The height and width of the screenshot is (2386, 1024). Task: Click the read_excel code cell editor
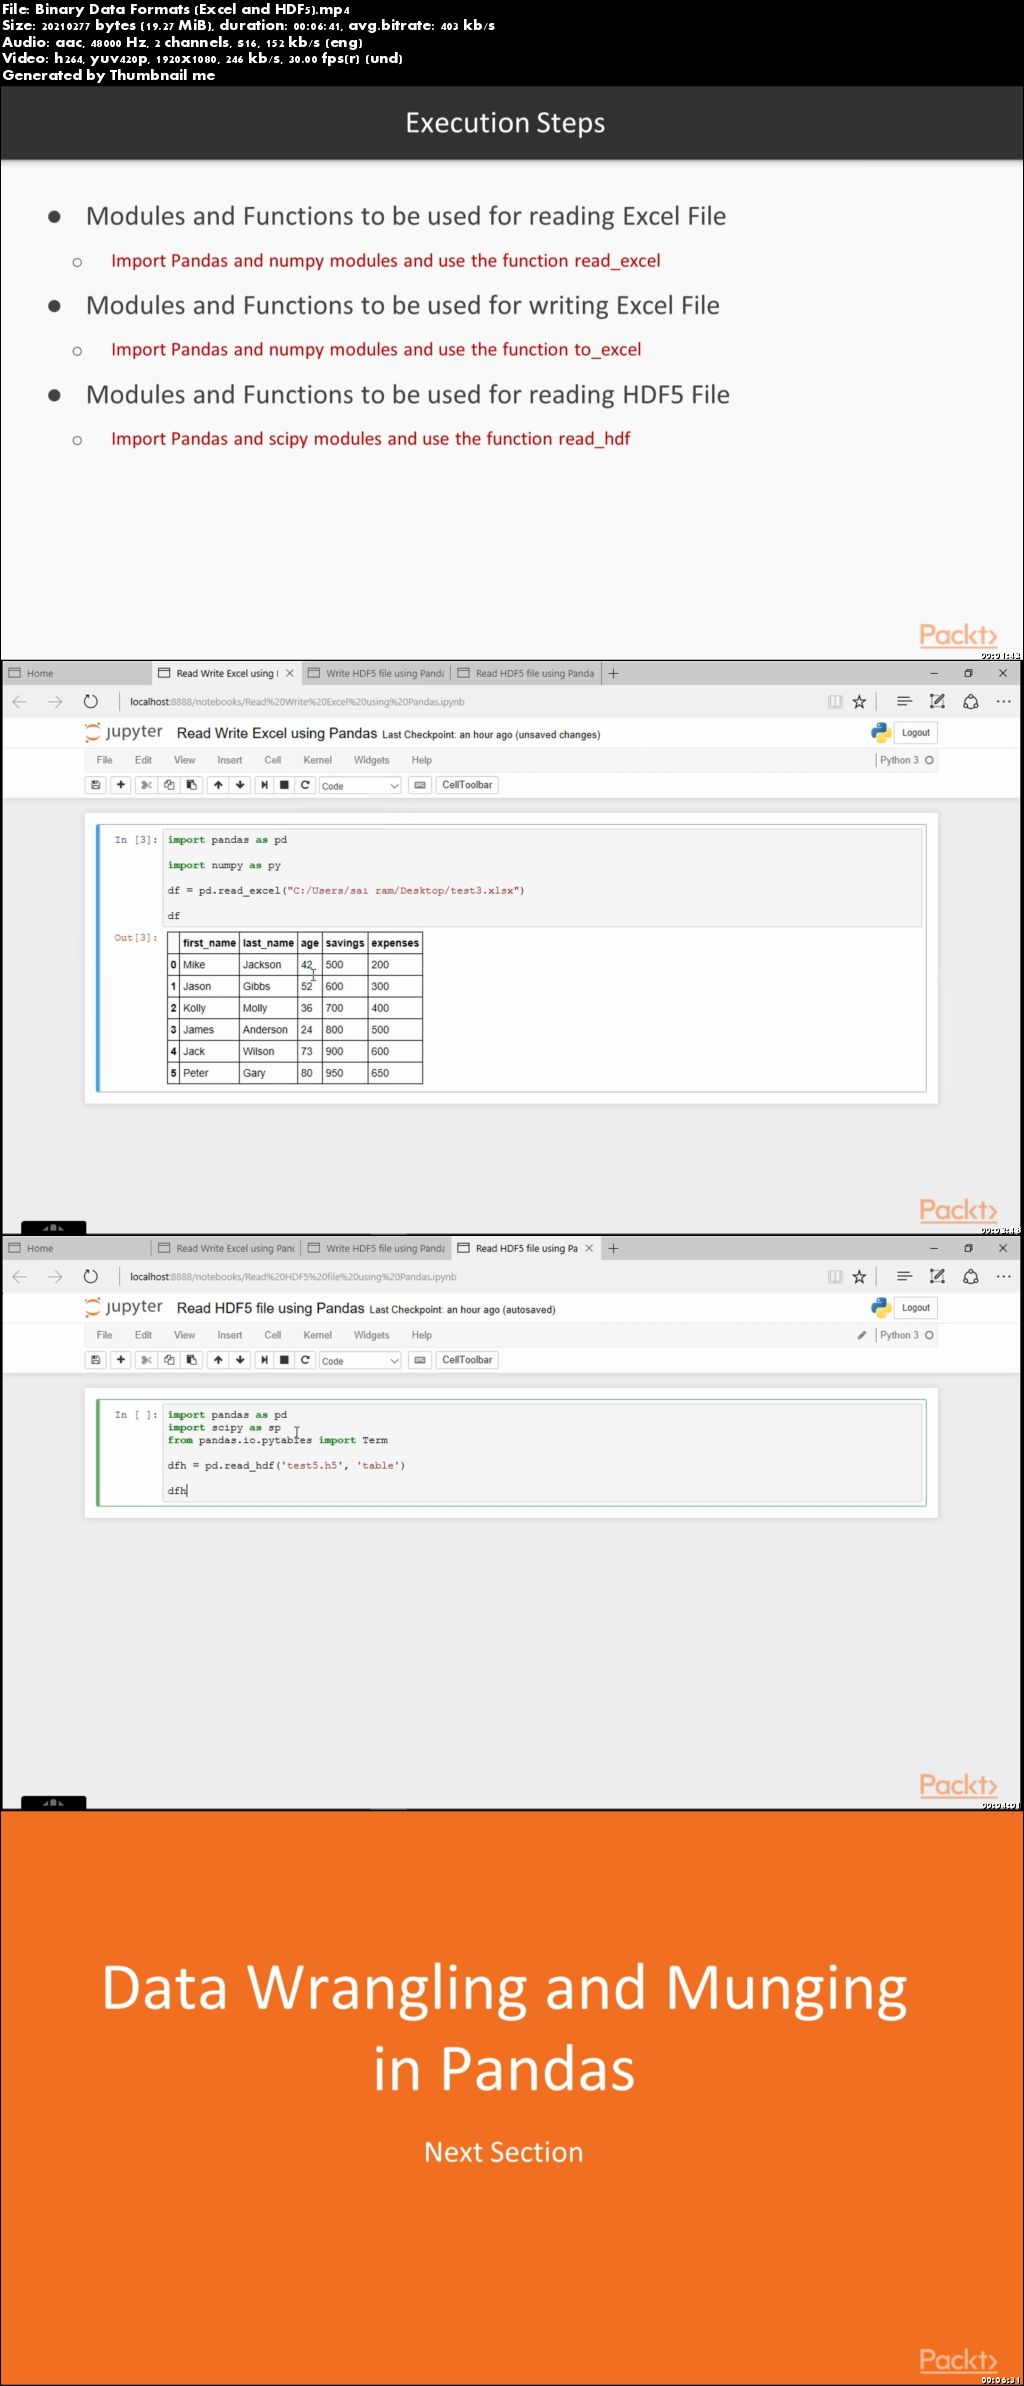(x=542, y=877)
